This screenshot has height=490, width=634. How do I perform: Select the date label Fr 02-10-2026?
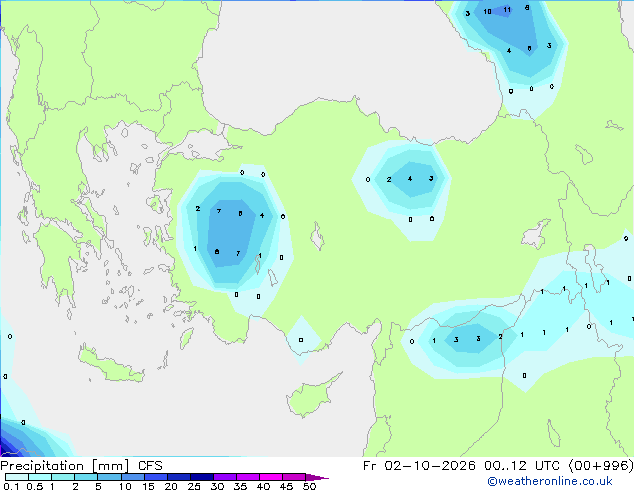pyautogui.click(x=419, y=465)
